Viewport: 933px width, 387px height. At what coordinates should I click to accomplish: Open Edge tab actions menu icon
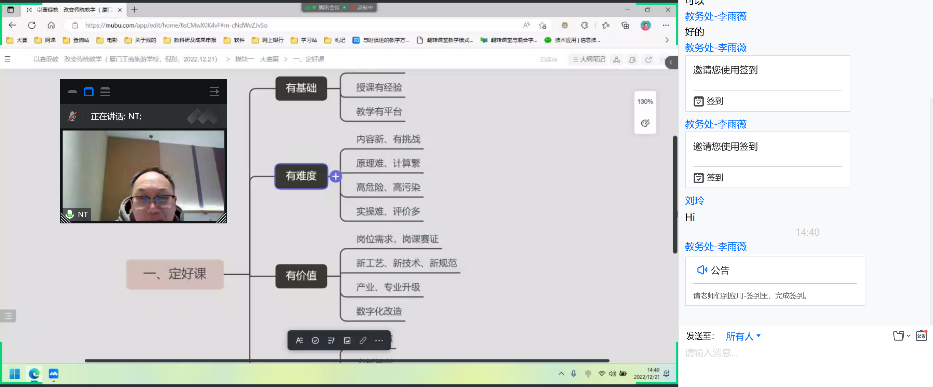tap(11, 10)
